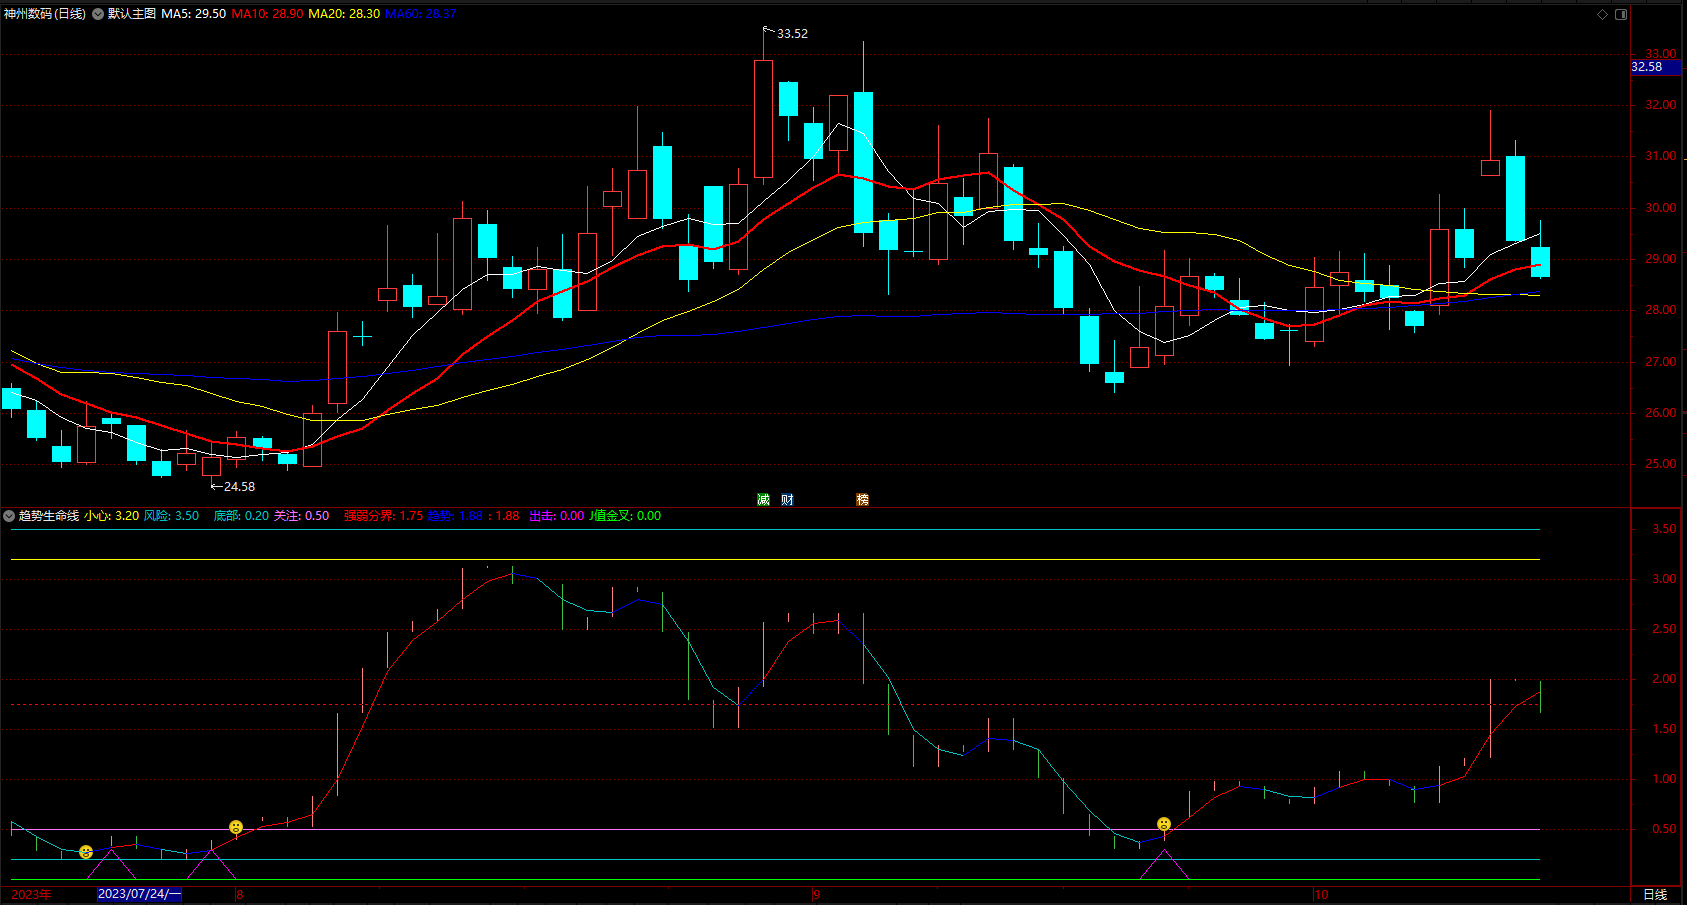Open the dropdown arrow beside 趋势生命线
The width and height of the screenshot is (1687, 905).
[x=9, y=516]
